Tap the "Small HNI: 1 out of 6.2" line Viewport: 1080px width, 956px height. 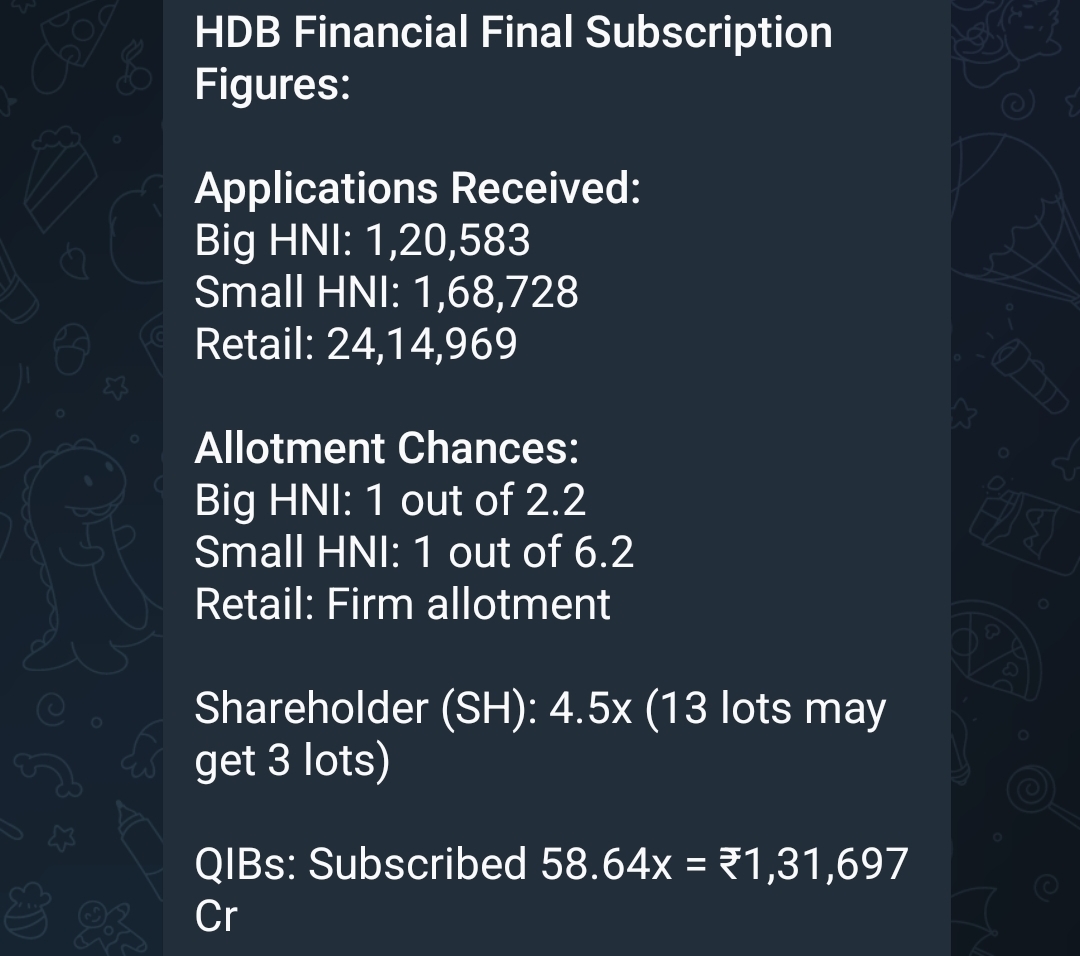(414, 552)
